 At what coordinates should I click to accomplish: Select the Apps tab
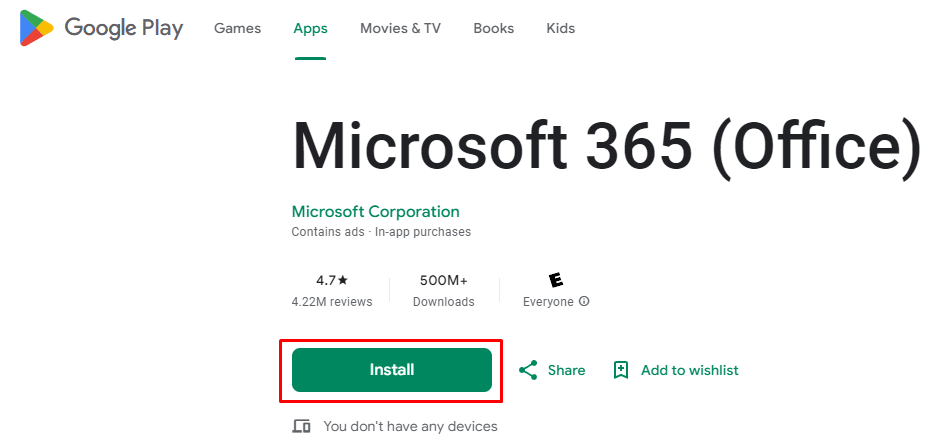[310, 29]
